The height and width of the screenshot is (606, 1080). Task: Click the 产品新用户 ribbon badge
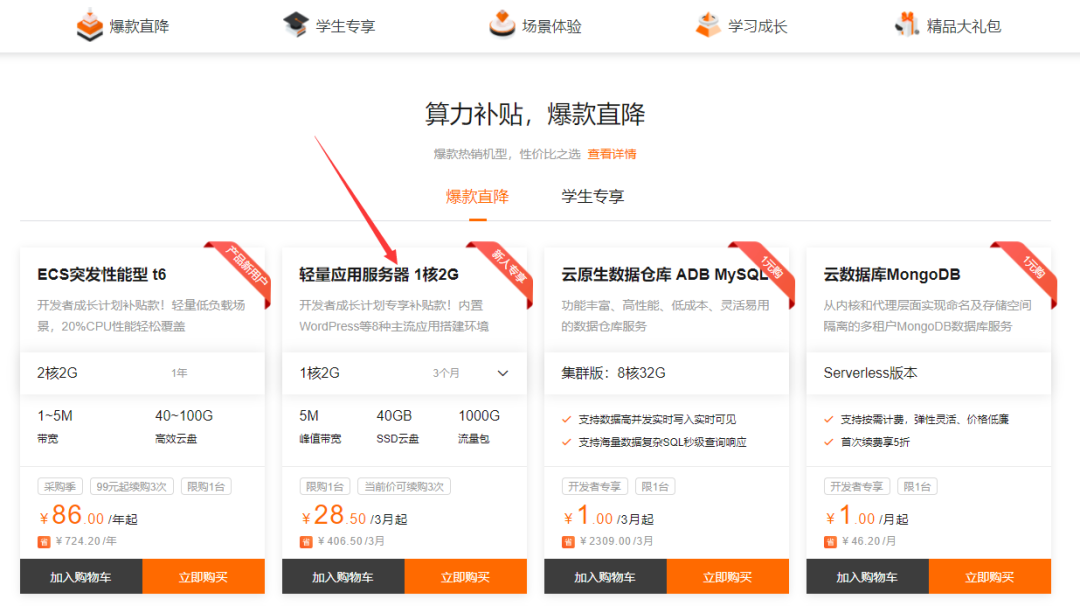246,265
